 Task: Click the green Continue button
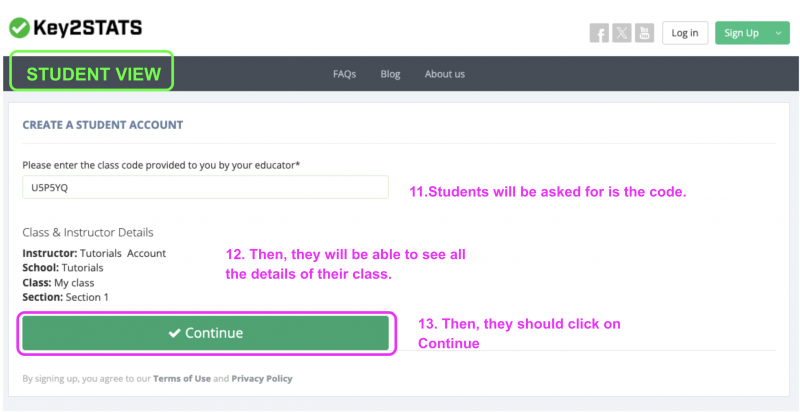click(205, 333)
